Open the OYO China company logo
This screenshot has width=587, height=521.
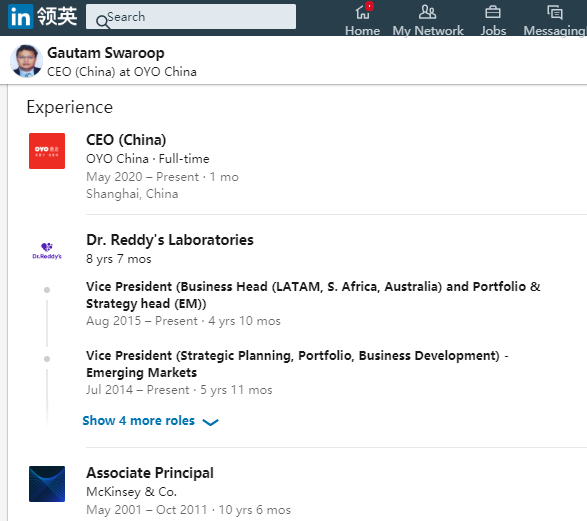47,151
